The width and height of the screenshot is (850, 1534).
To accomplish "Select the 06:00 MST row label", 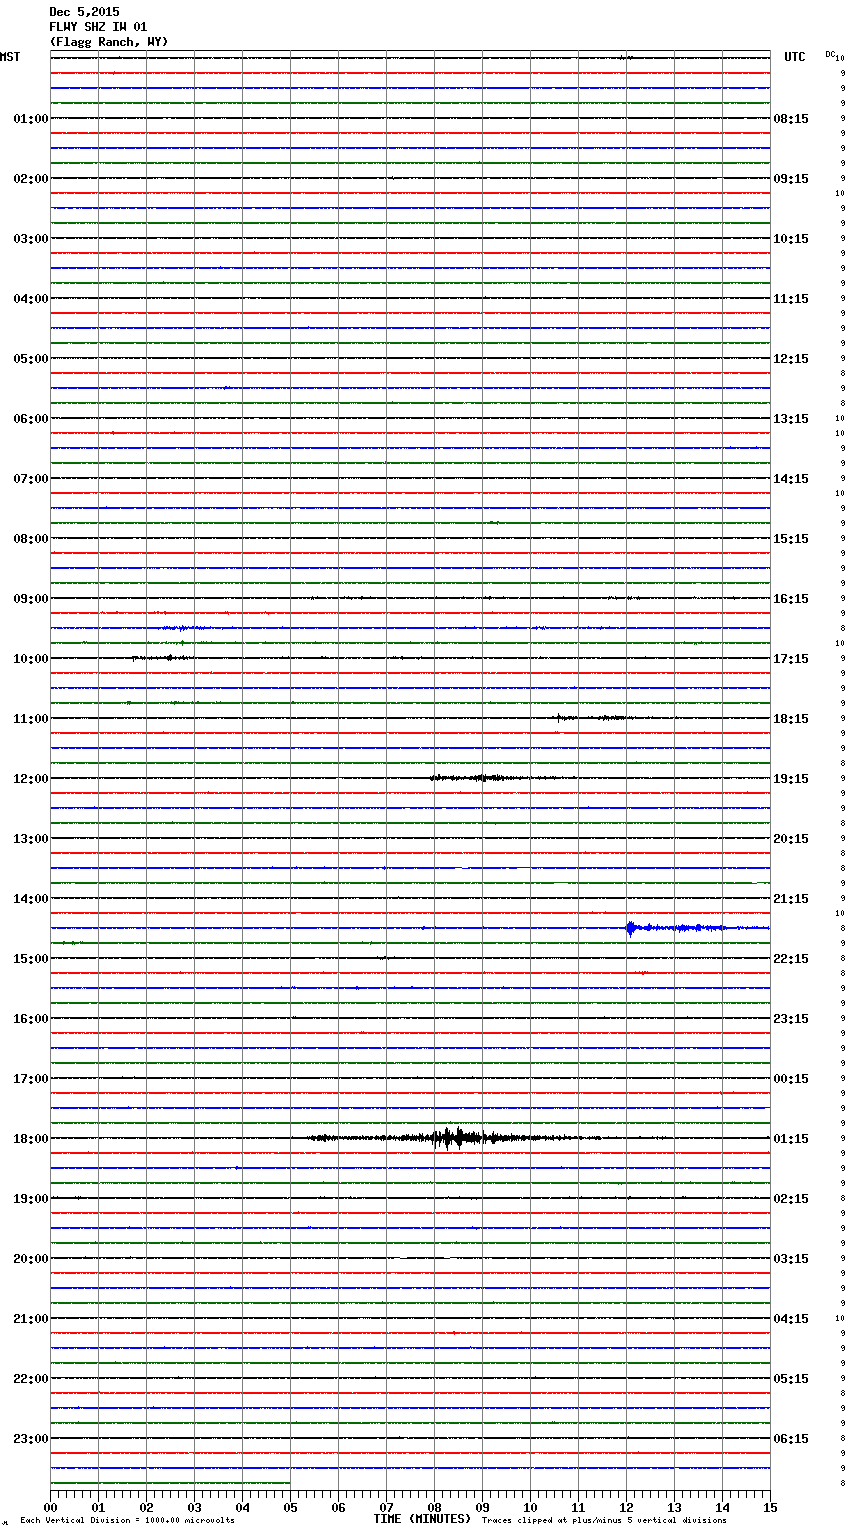I will tap(30, 419).
